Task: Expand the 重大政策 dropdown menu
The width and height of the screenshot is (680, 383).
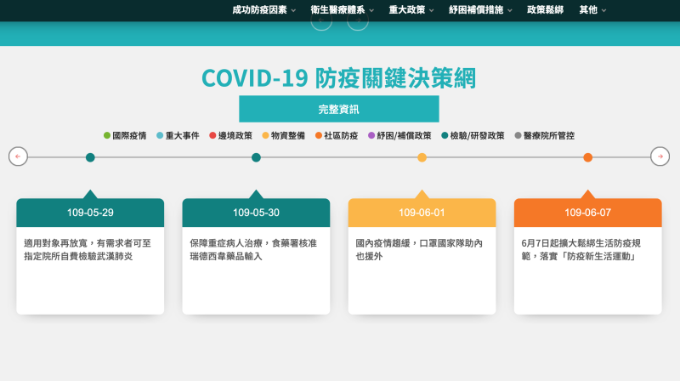Action: click(x=411, y=10)
